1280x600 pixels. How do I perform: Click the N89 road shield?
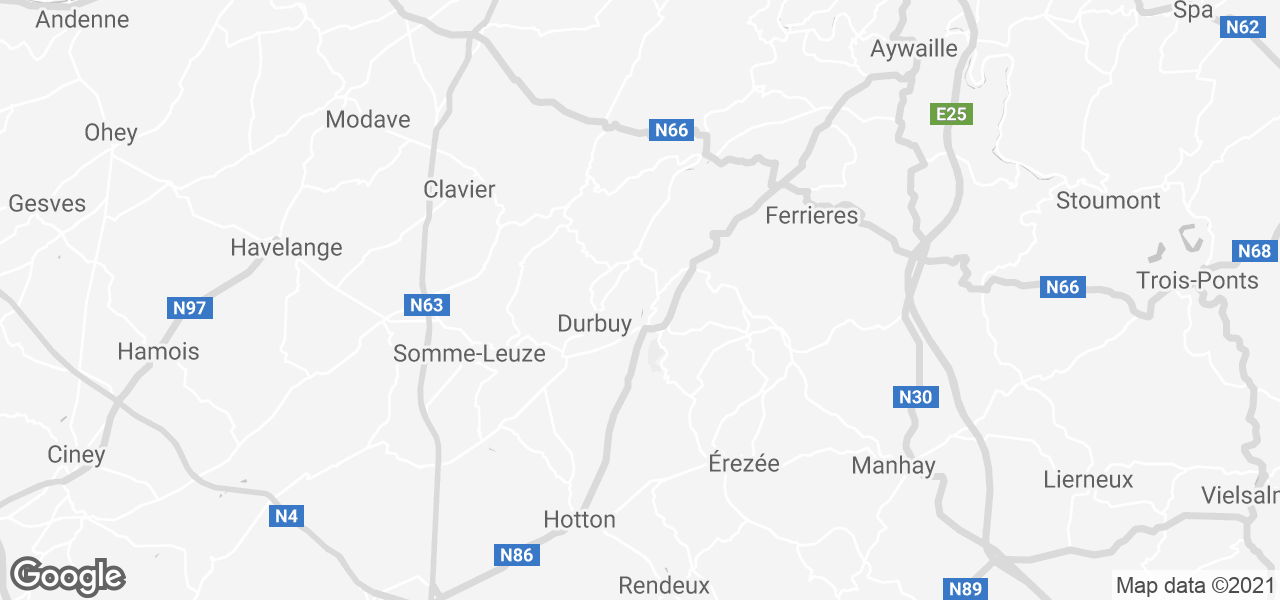tap(965, 589)
